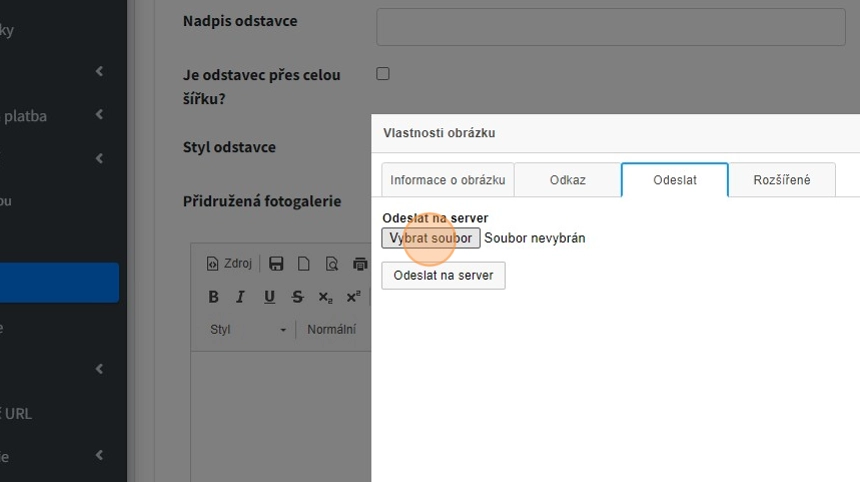Click the new page icon
This screenshot has width=860, height=482.
(x=304, y=264)
